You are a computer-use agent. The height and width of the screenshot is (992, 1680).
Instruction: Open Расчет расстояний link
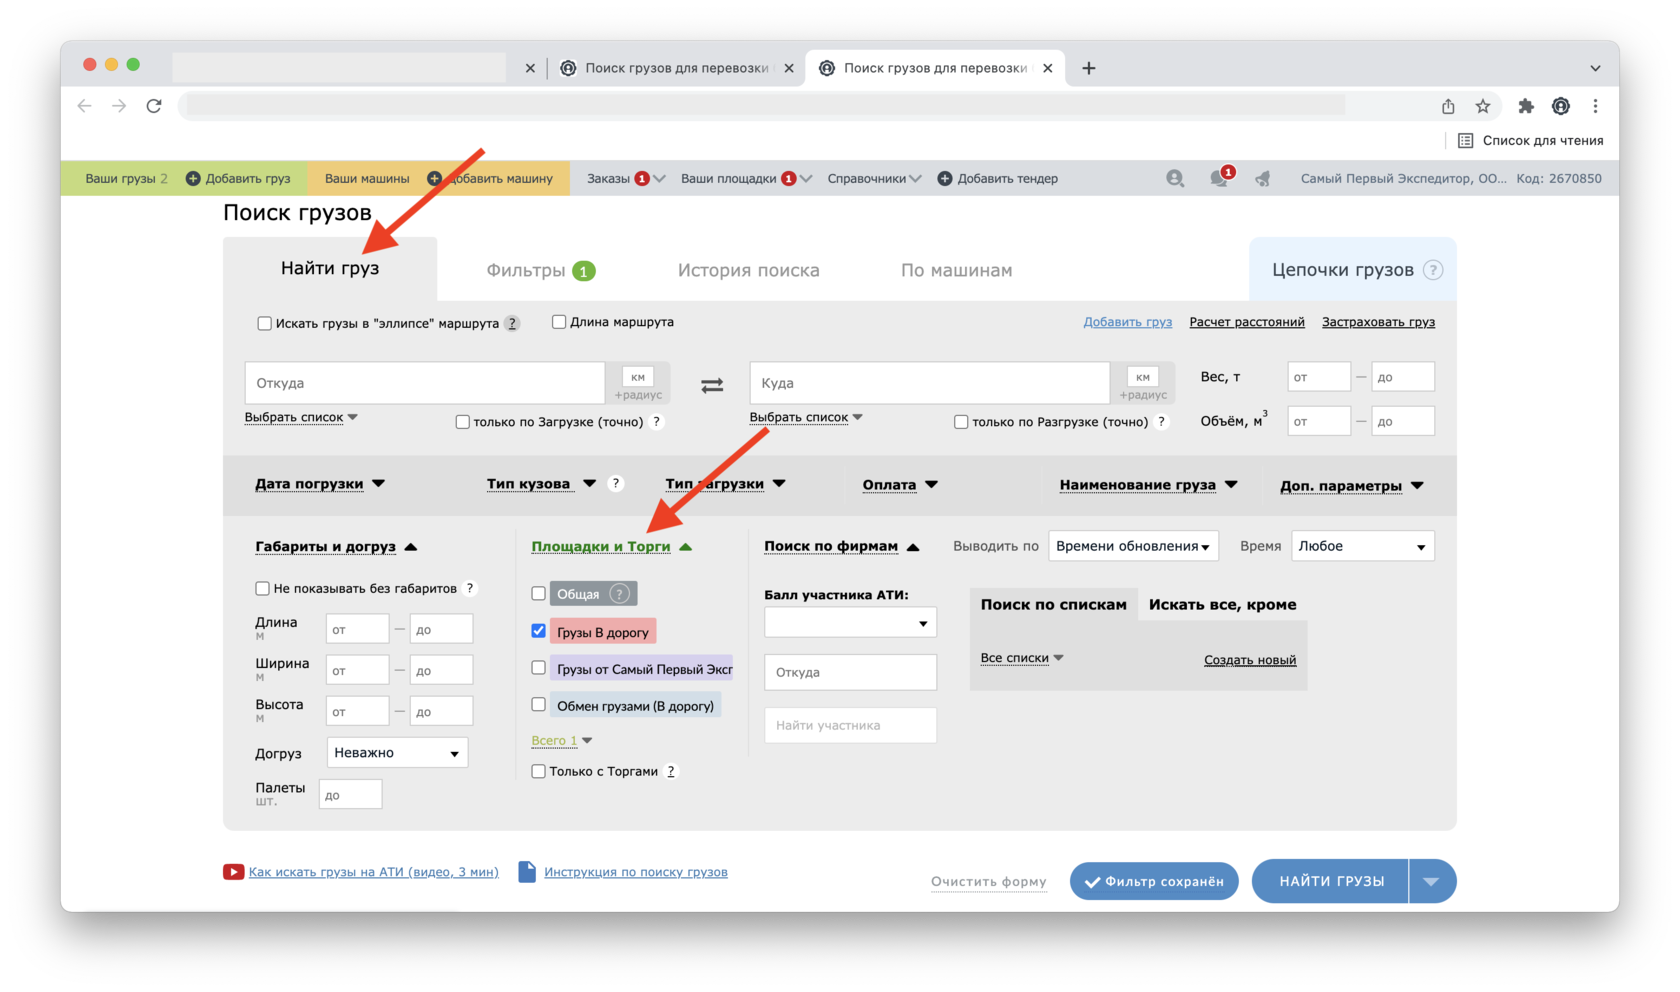point(1247,322)
